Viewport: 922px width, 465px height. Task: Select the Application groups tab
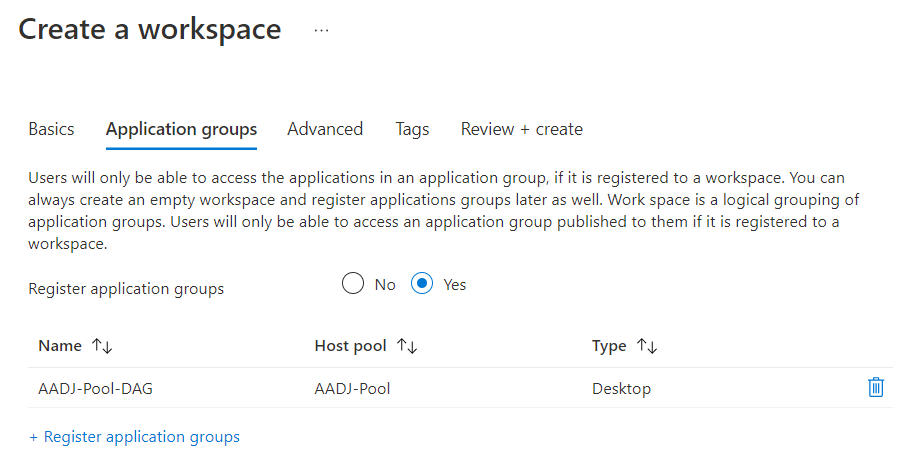tap(181, 129)
